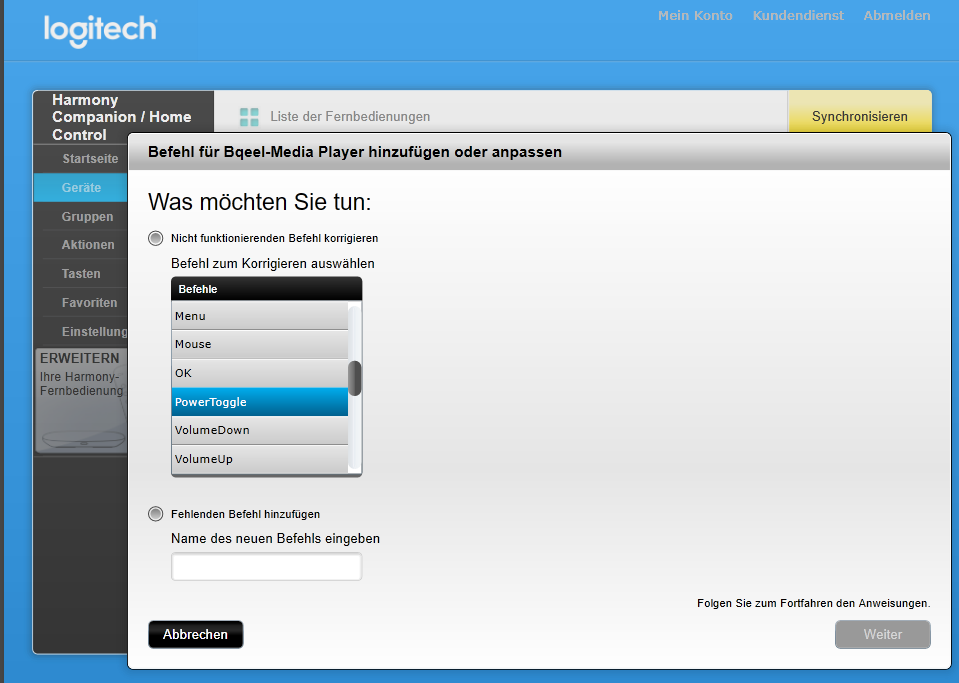Click the Weiter button
Image resolution: width=959 pixels, height=683 pixels.
[x=883, y=635]
